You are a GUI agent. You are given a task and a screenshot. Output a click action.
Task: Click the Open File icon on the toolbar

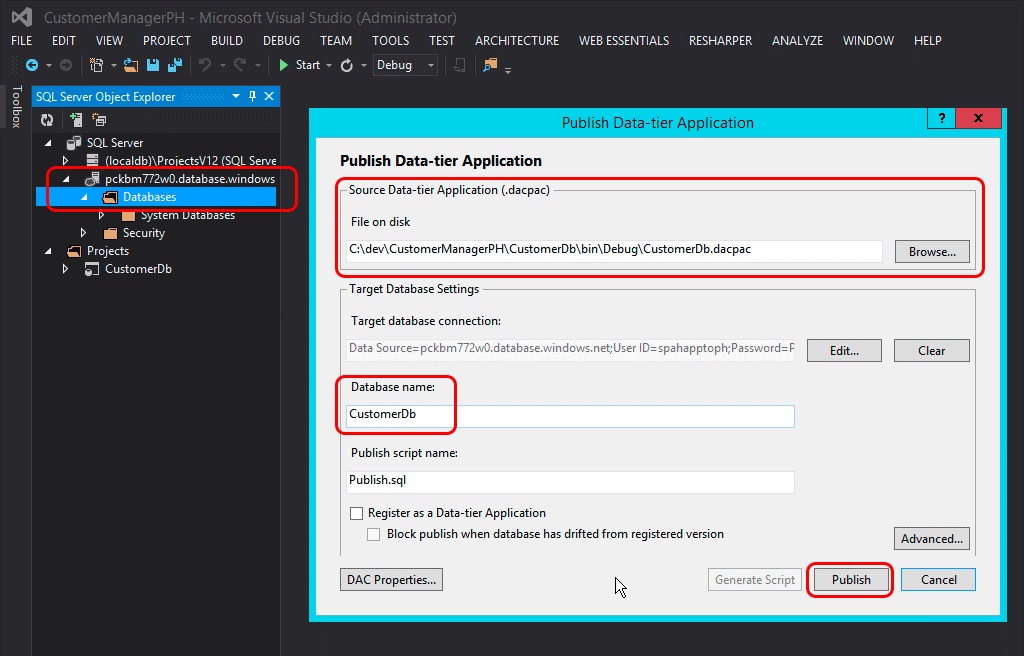click(x=130, y=65)
